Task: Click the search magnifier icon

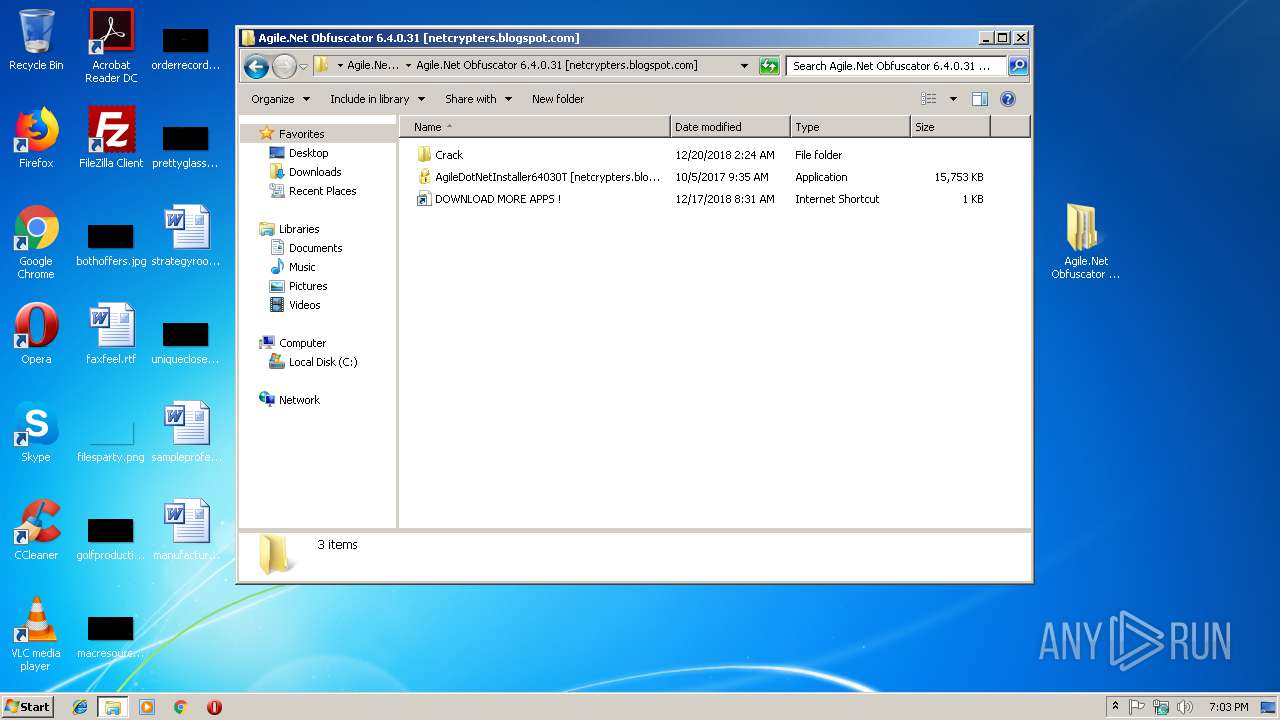Action: 1018,66
